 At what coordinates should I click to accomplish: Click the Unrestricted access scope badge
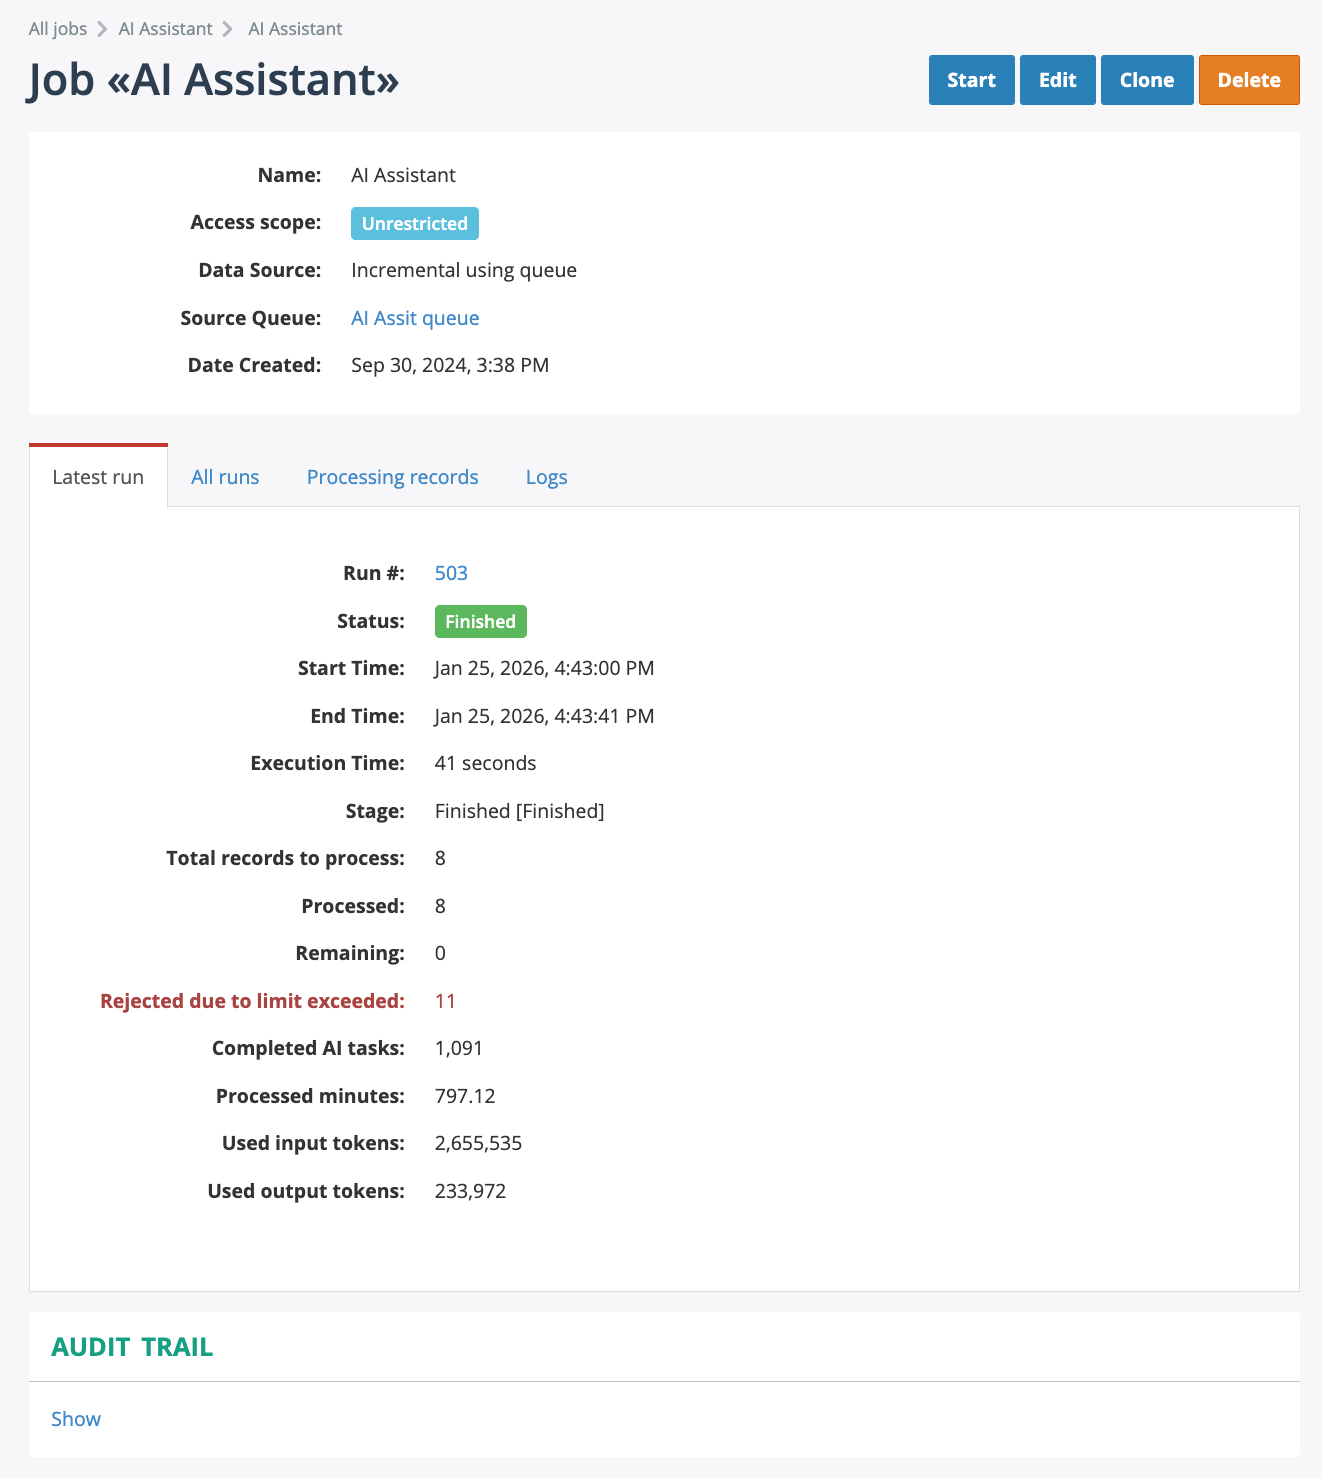tap(414, 224)
